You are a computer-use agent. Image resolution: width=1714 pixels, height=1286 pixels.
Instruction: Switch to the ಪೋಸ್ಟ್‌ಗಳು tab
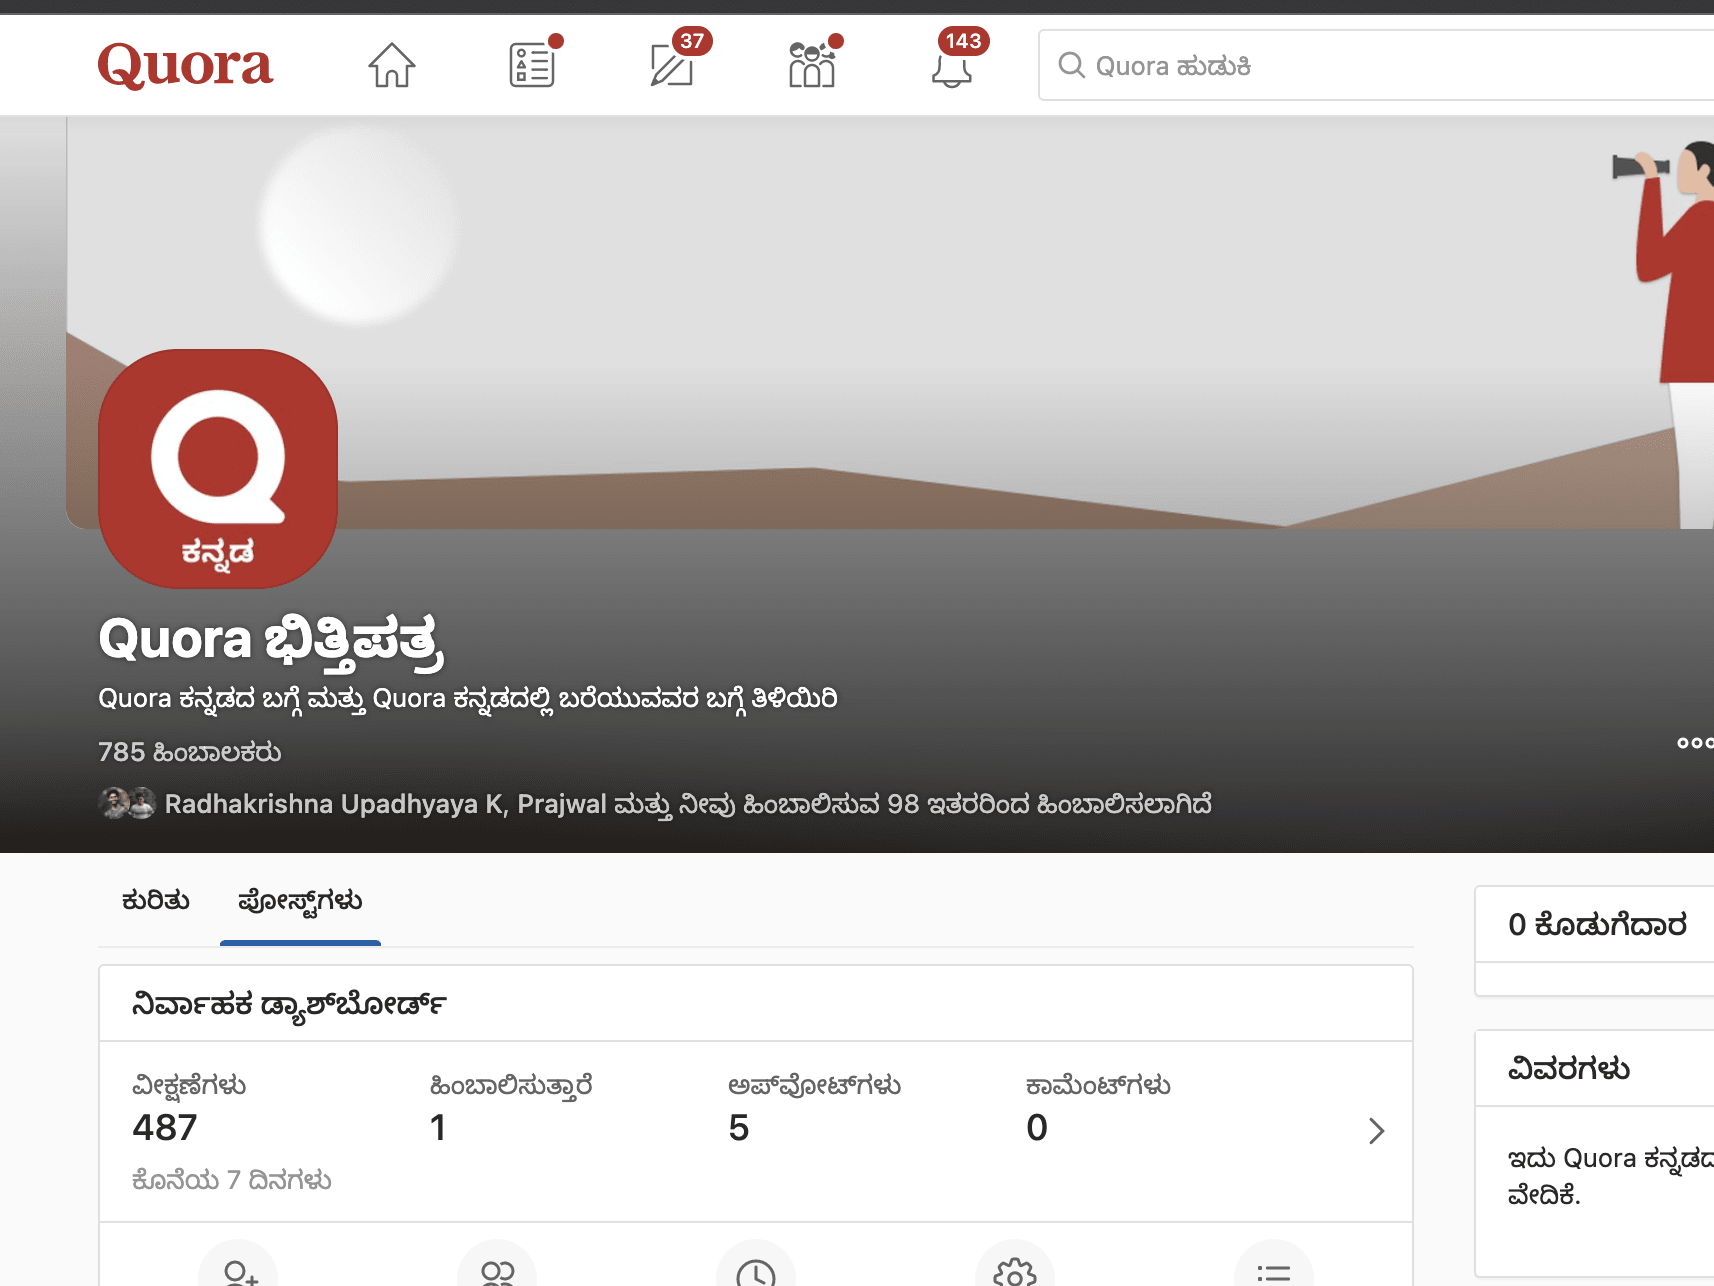click(x=300, y=901)
